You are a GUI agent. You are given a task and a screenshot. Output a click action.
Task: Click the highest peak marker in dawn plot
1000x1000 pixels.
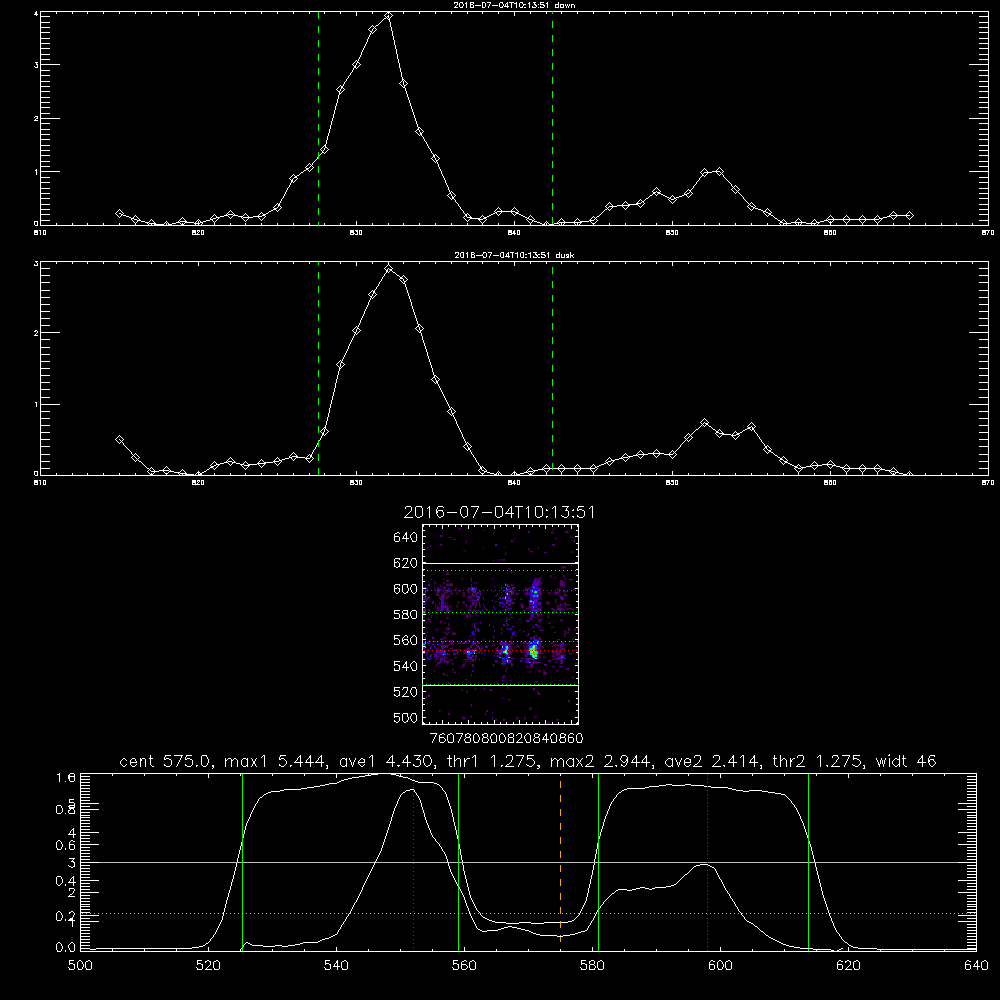tap(388, 16)
